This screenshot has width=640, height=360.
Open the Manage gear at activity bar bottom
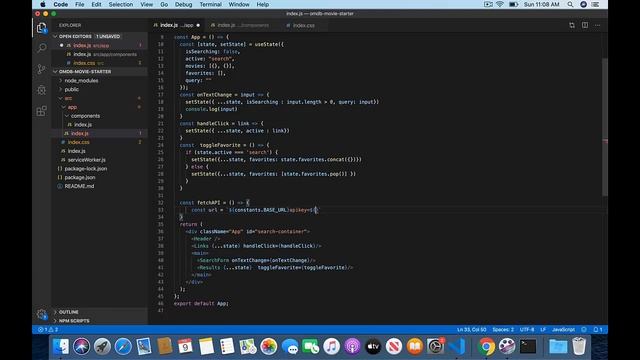[x=41, y=314]
